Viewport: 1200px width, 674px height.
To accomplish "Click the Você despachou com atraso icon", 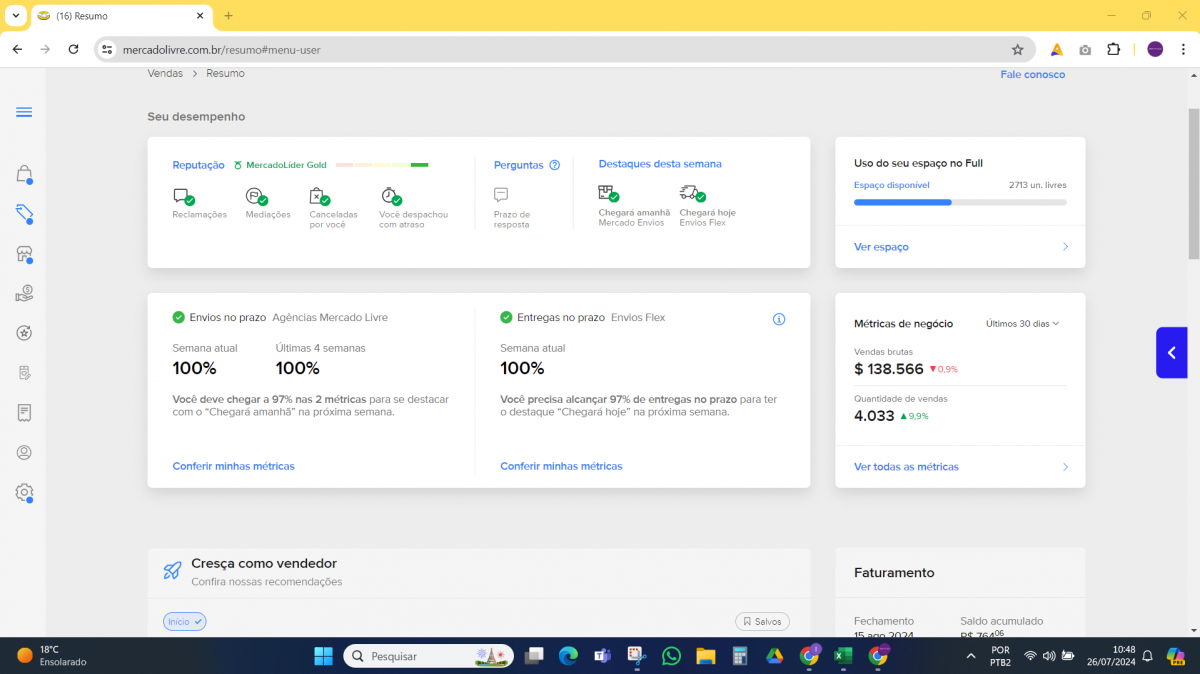I will pos(391,196).
